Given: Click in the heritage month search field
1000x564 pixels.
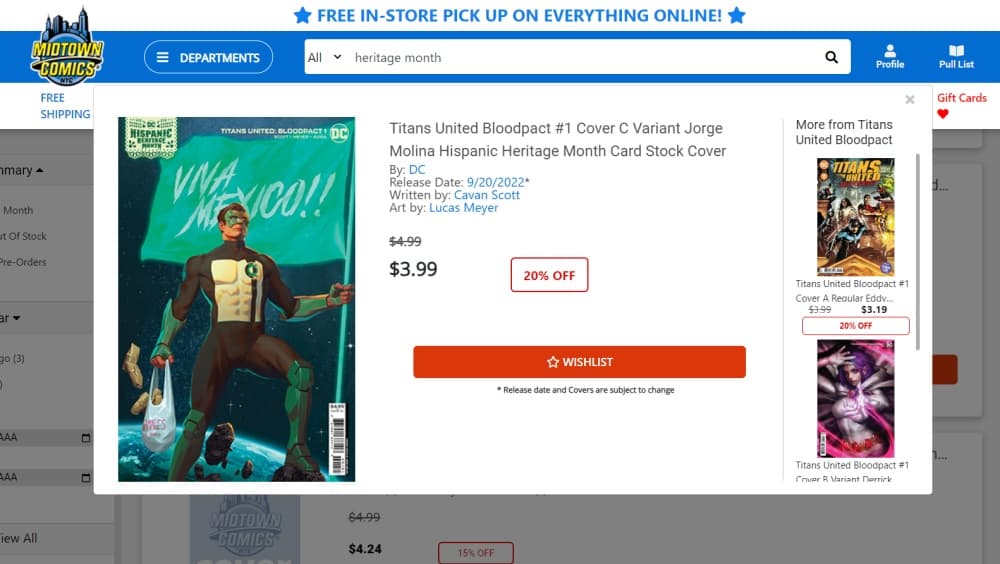Looking at the screenshot, I should (580, 57).
